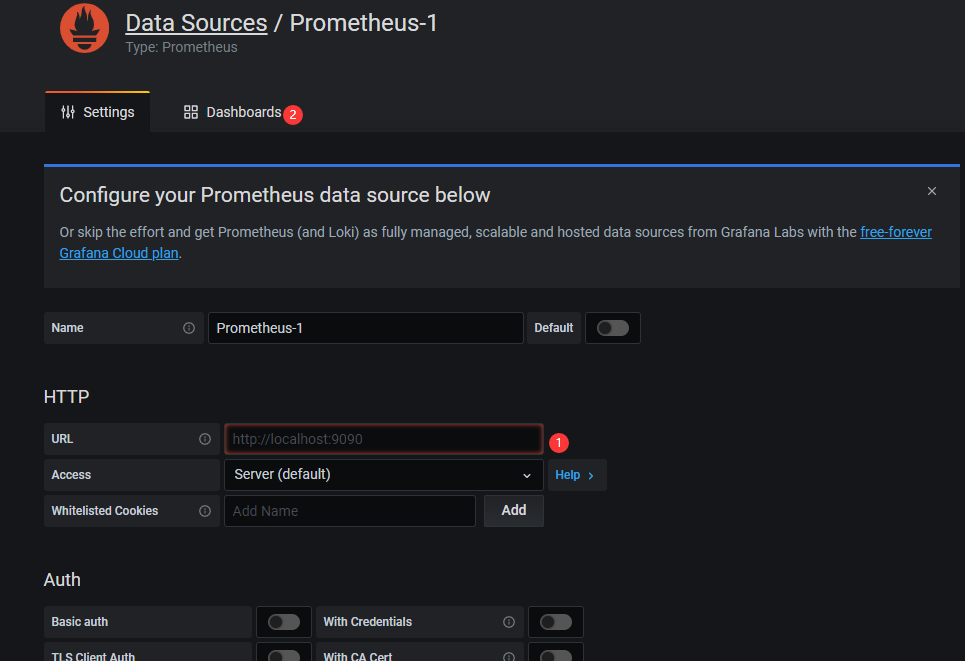
Task: Click the 'Access' field label
Action: [71, 475]
